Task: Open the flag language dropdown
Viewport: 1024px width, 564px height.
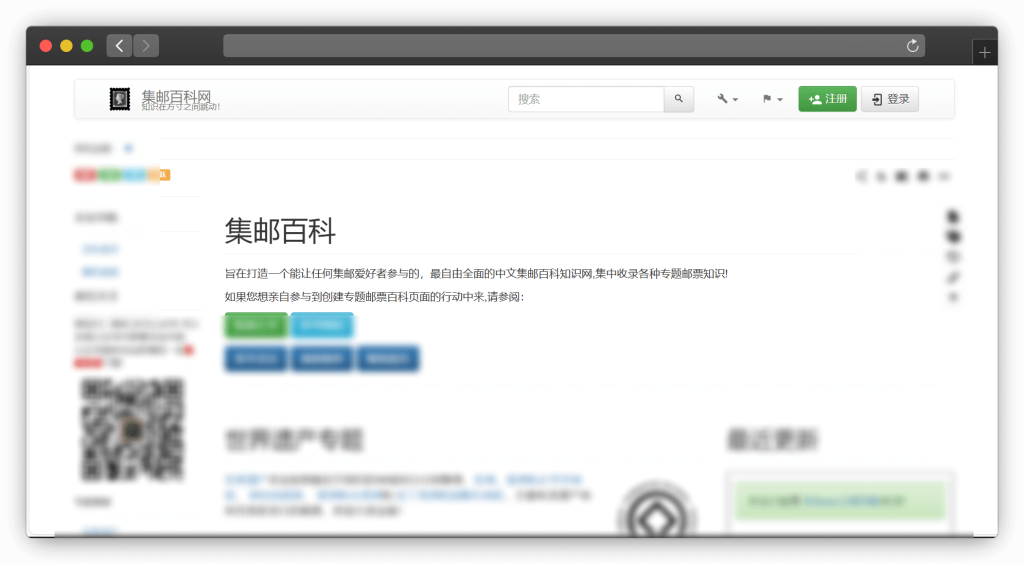Action: point(772,99)
